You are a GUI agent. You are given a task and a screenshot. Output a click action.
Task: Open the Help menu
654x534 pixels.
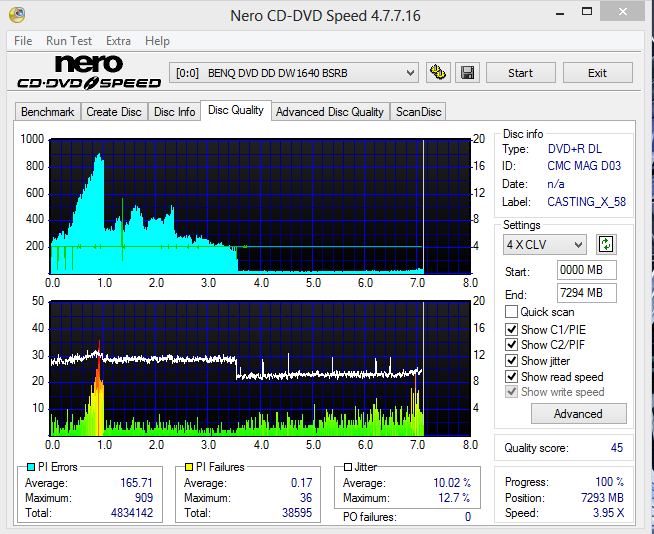(x=157, y=41)
